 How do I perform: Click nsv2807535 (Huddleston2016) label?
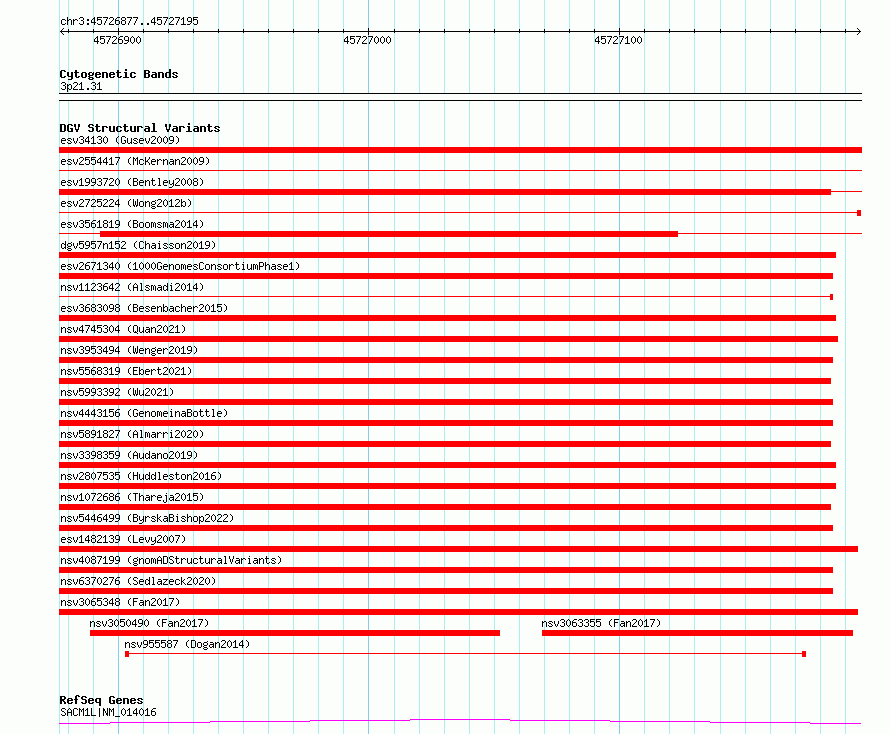click(141, 476)
